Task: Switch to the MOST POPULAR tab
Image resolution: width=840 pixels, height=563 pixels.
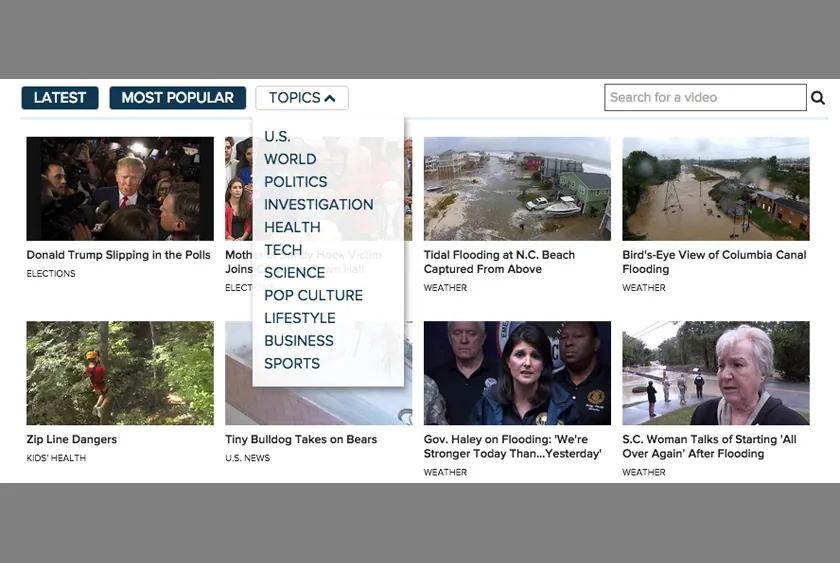Action: pyautogui.click(x=178, y=97)
